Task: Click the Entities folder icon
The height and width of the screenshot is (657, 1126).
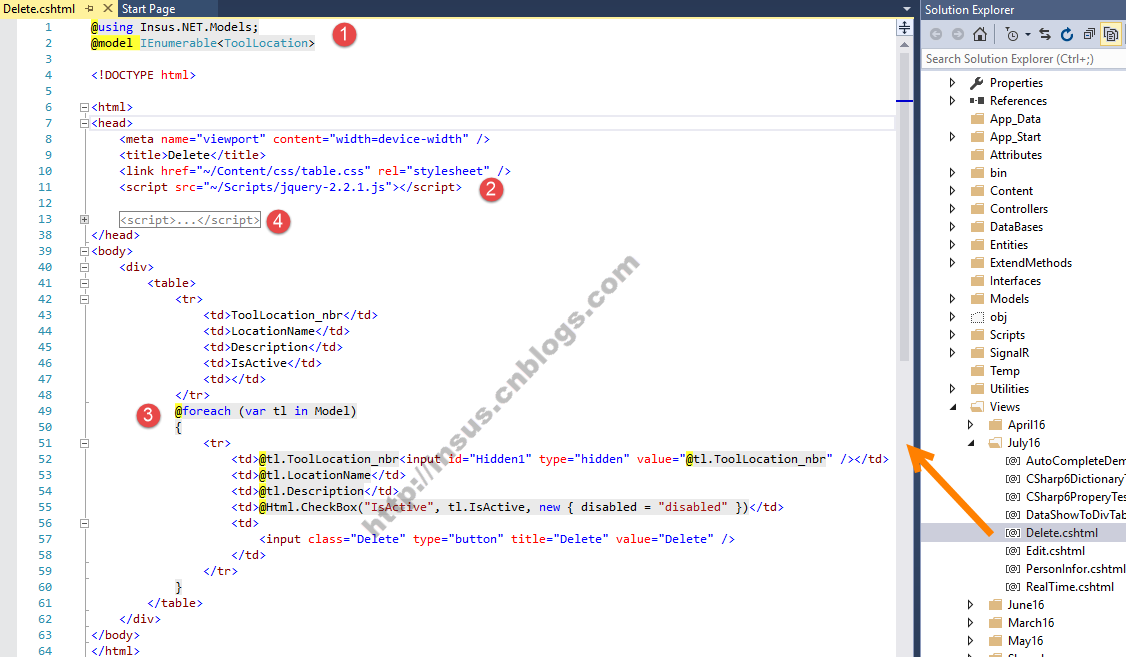Action: coord(977,245)
